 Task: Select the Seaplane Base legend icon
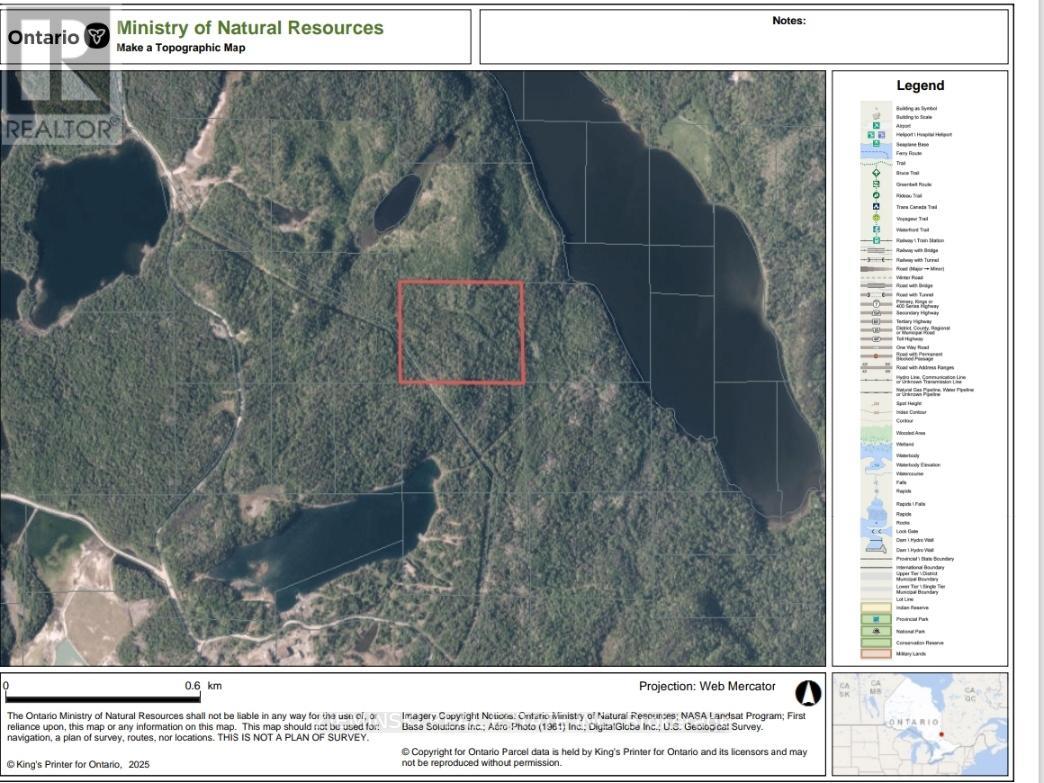[x=876, y=144]
